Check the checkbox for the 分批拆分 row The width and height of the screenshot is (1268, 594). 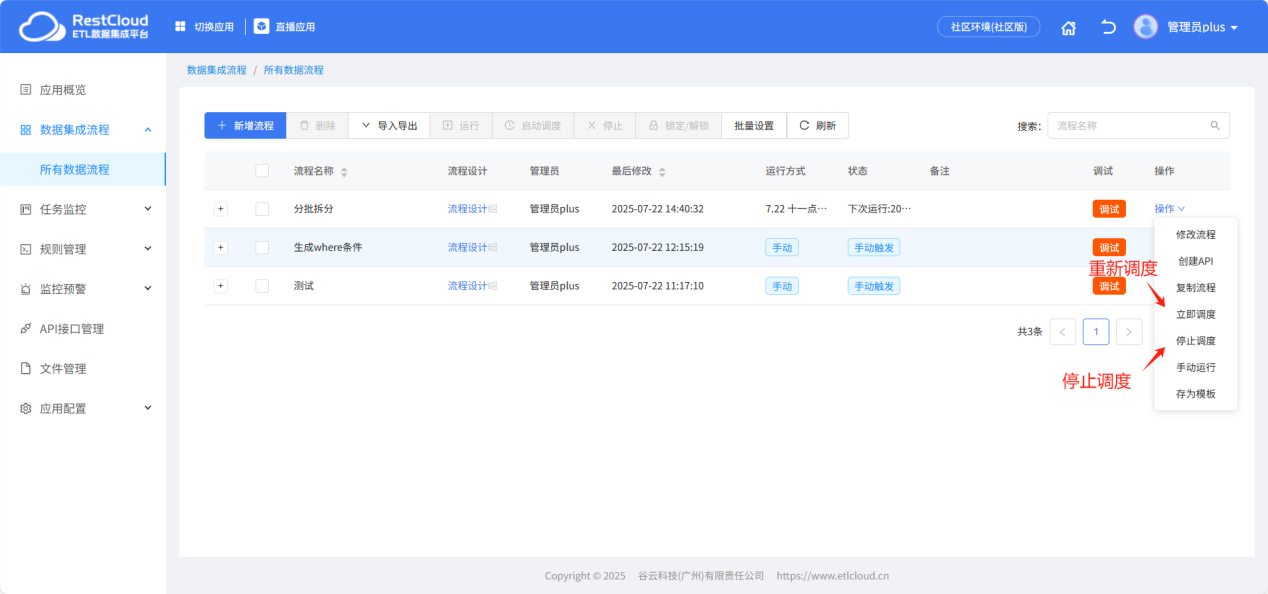point(262,209)
